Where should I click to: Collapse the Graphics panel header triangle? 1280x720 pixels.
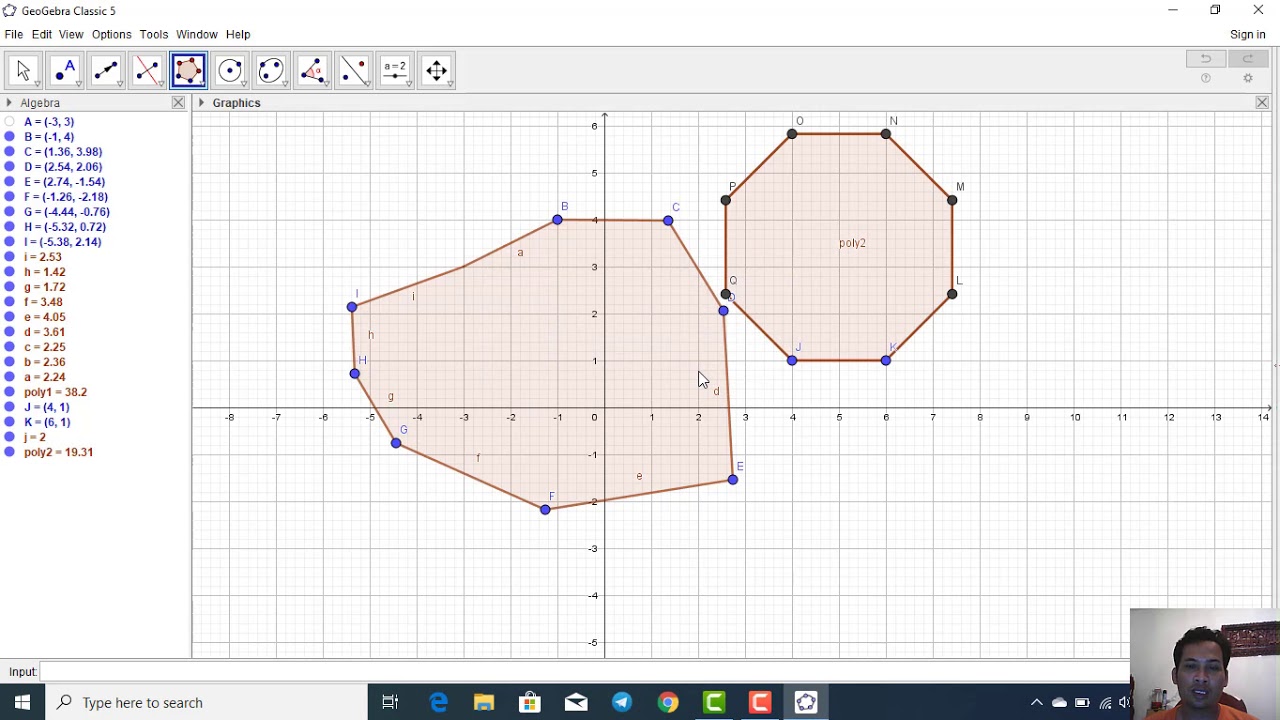pyautogui.click(x=202, y=103)
